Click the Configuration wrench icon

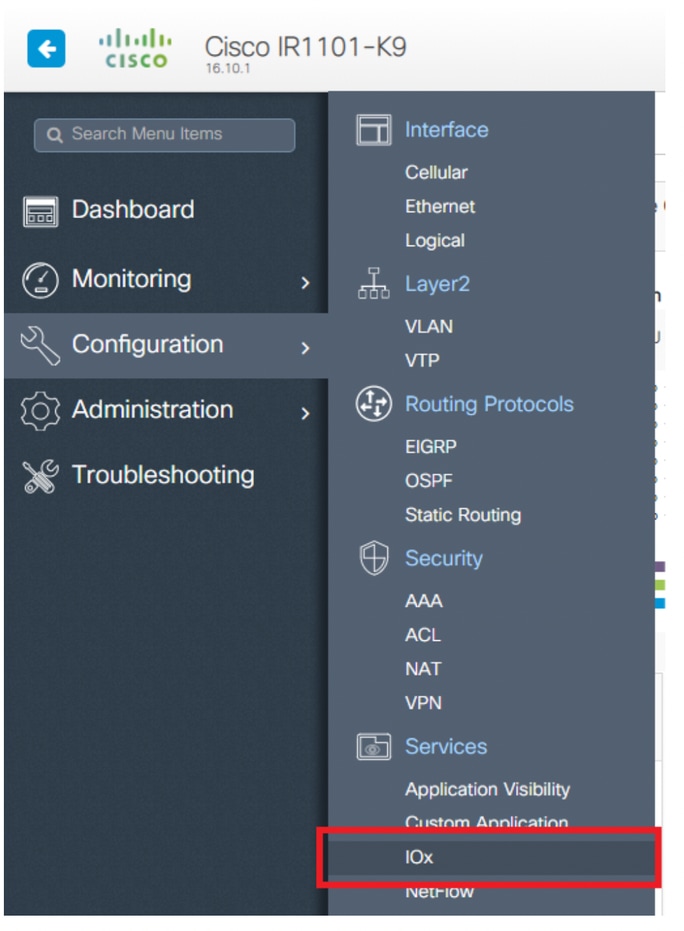coord(40,346)
